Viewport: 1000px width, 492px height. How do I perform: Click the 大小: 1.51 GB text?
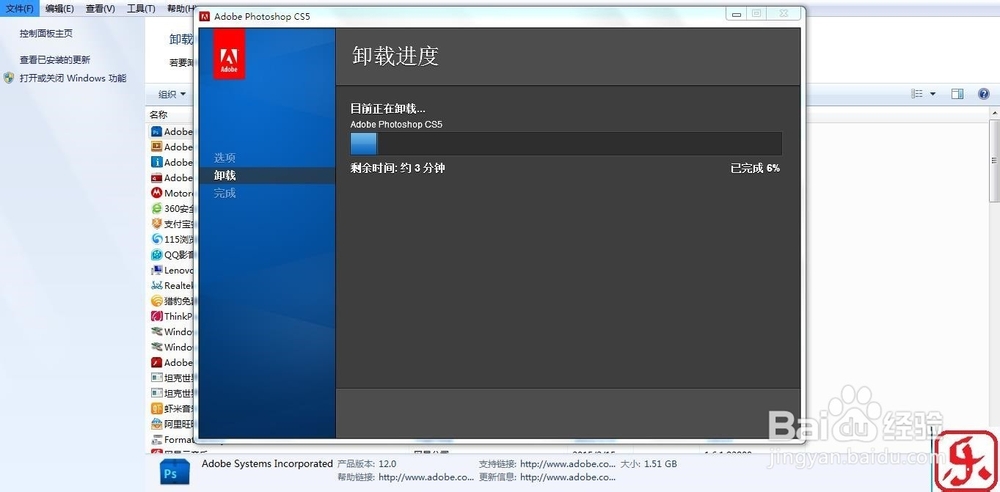coord(649,464)
